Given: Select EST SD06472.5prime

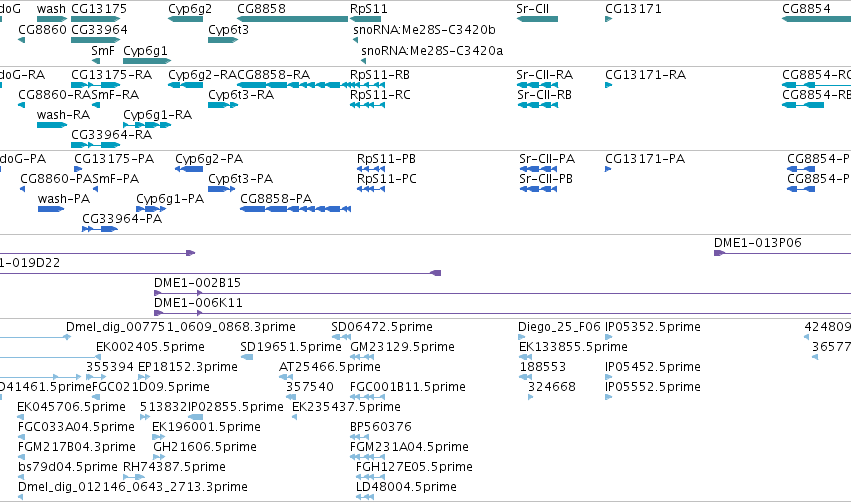Looking at the screenshot, I should point(382,327).
